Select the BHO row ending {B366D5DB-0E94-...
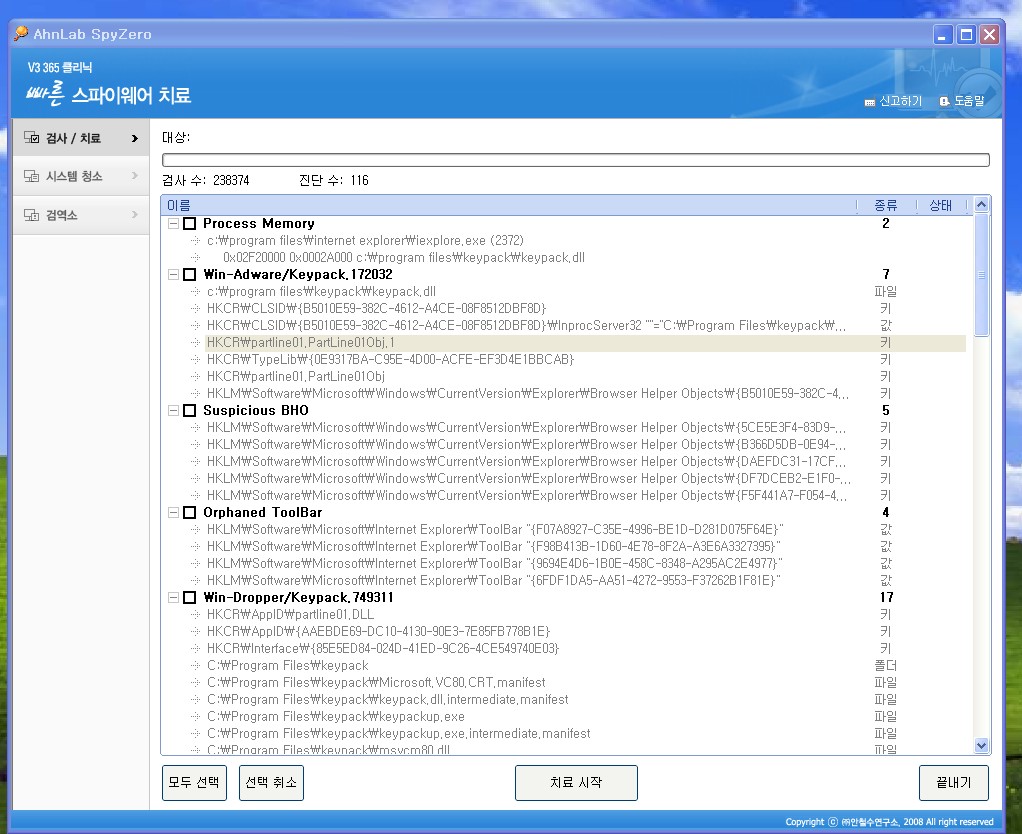Viewport: 1022px width, 834px height. (x=585, y=444)
